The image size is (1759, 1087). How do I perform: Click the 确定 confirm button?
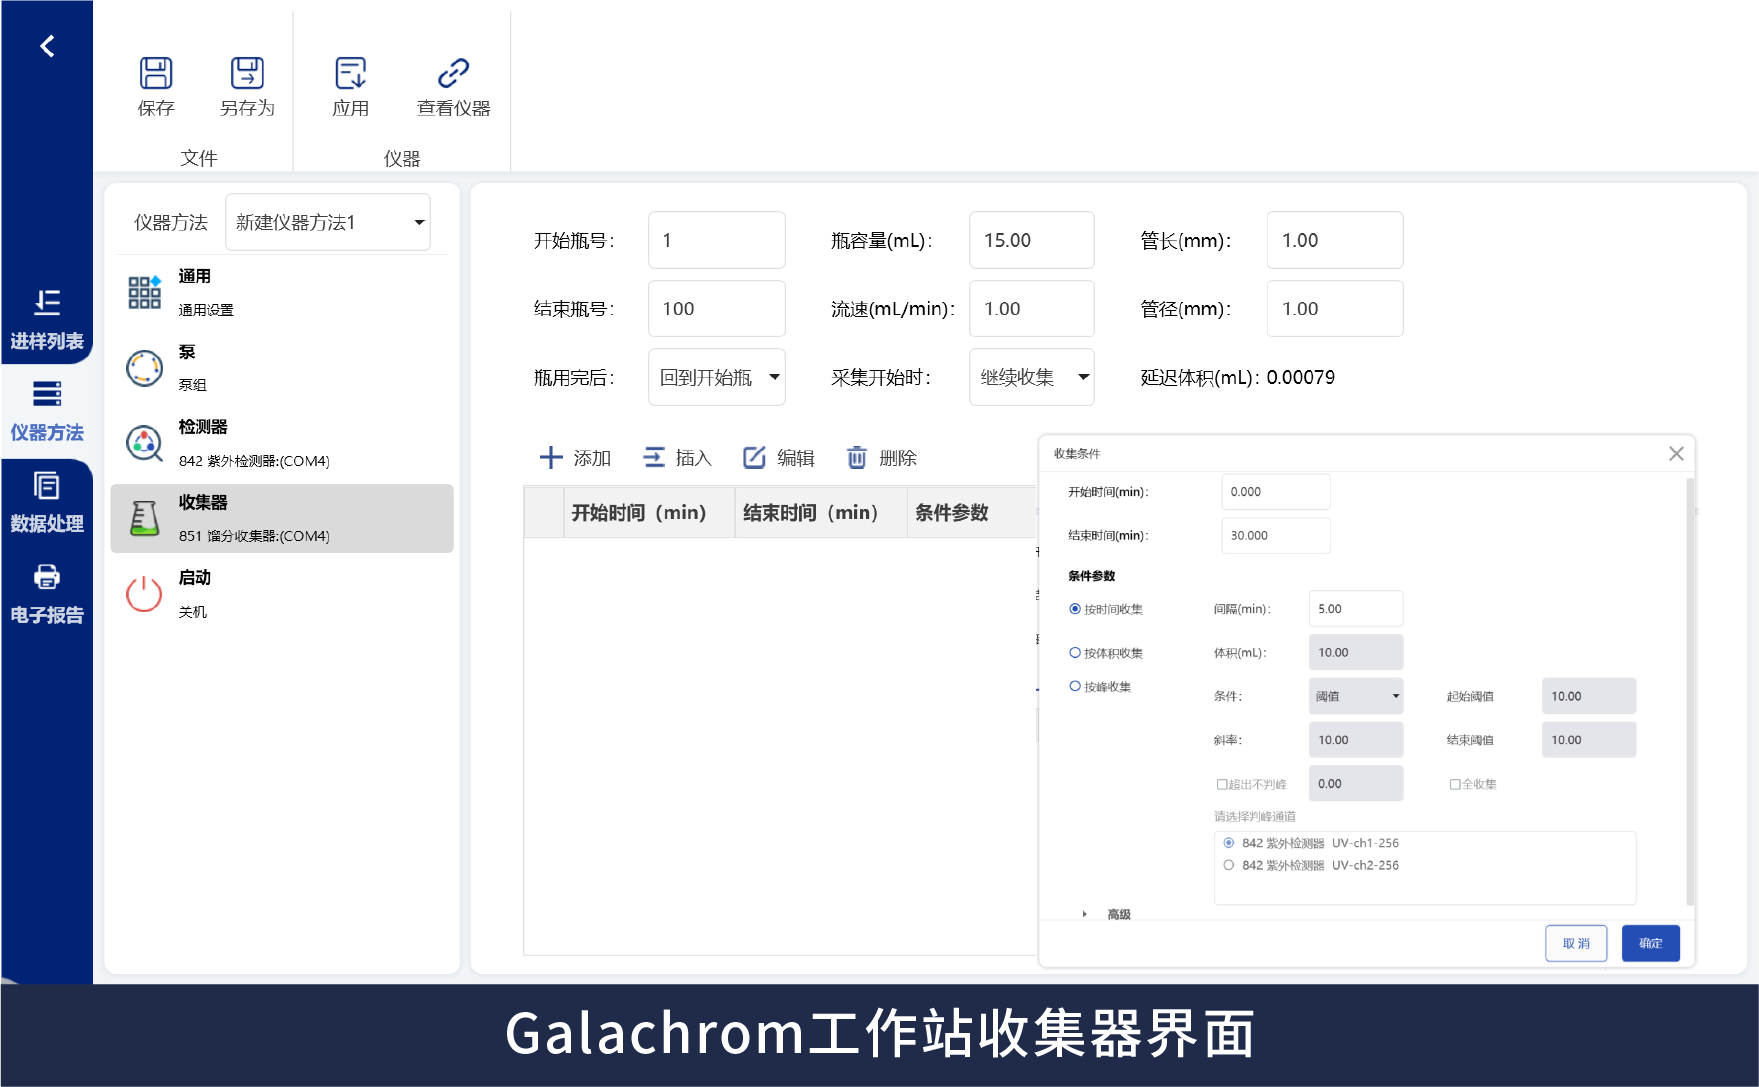tap(1650, 943)
